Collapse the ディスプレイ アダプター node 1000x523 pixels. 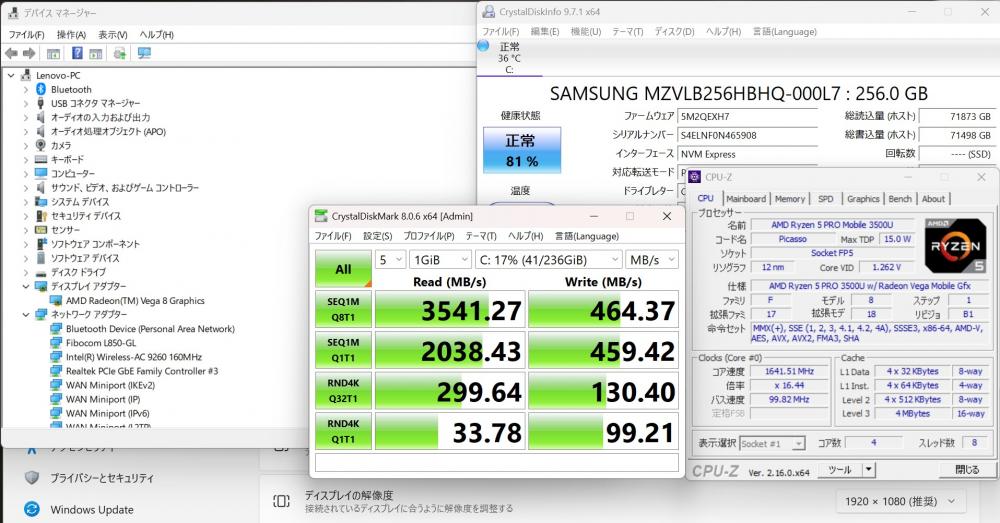coord(26,286)
